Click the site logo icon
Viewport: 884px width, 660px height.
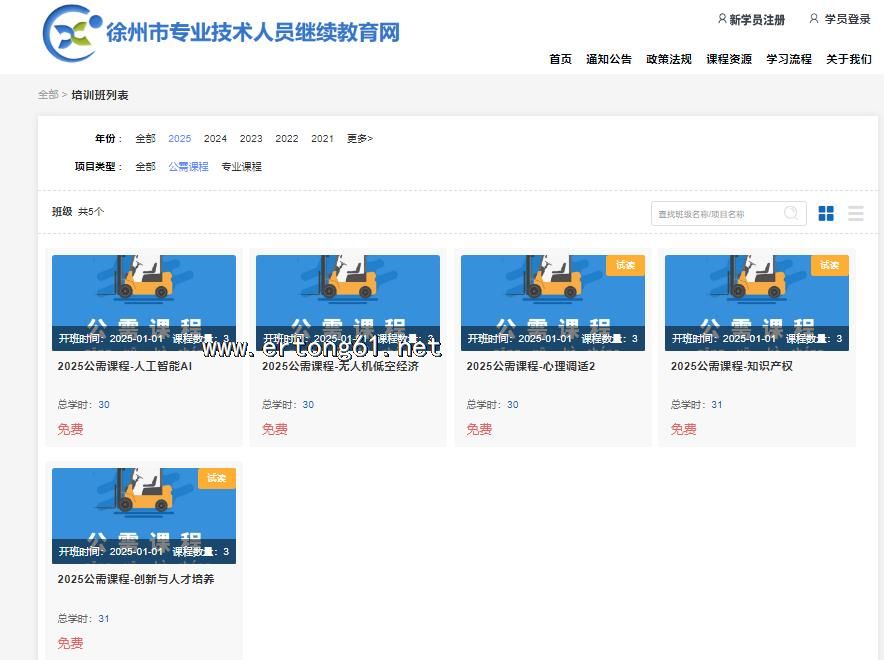71,32
